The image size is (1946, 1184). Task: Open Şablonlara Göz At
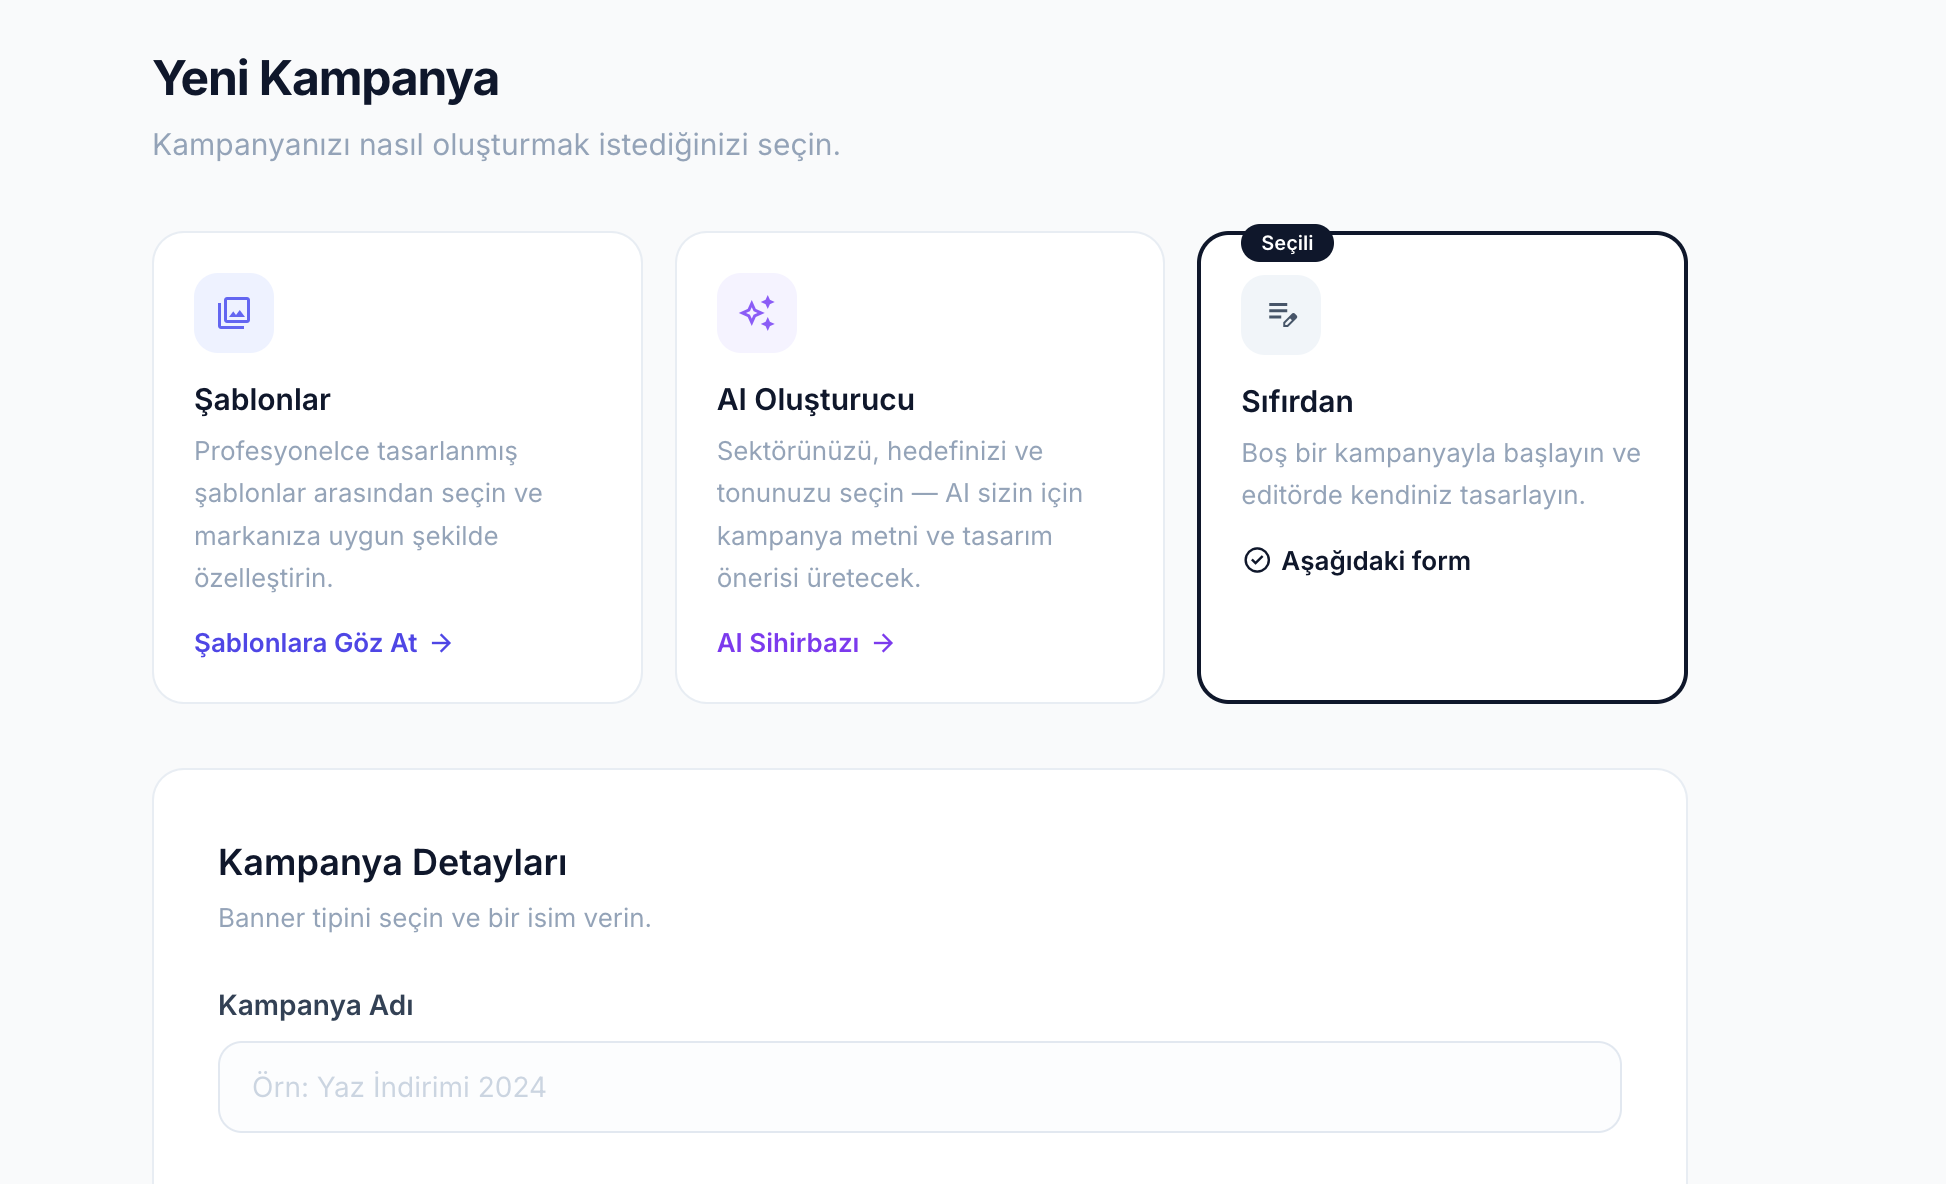point(305,643)
